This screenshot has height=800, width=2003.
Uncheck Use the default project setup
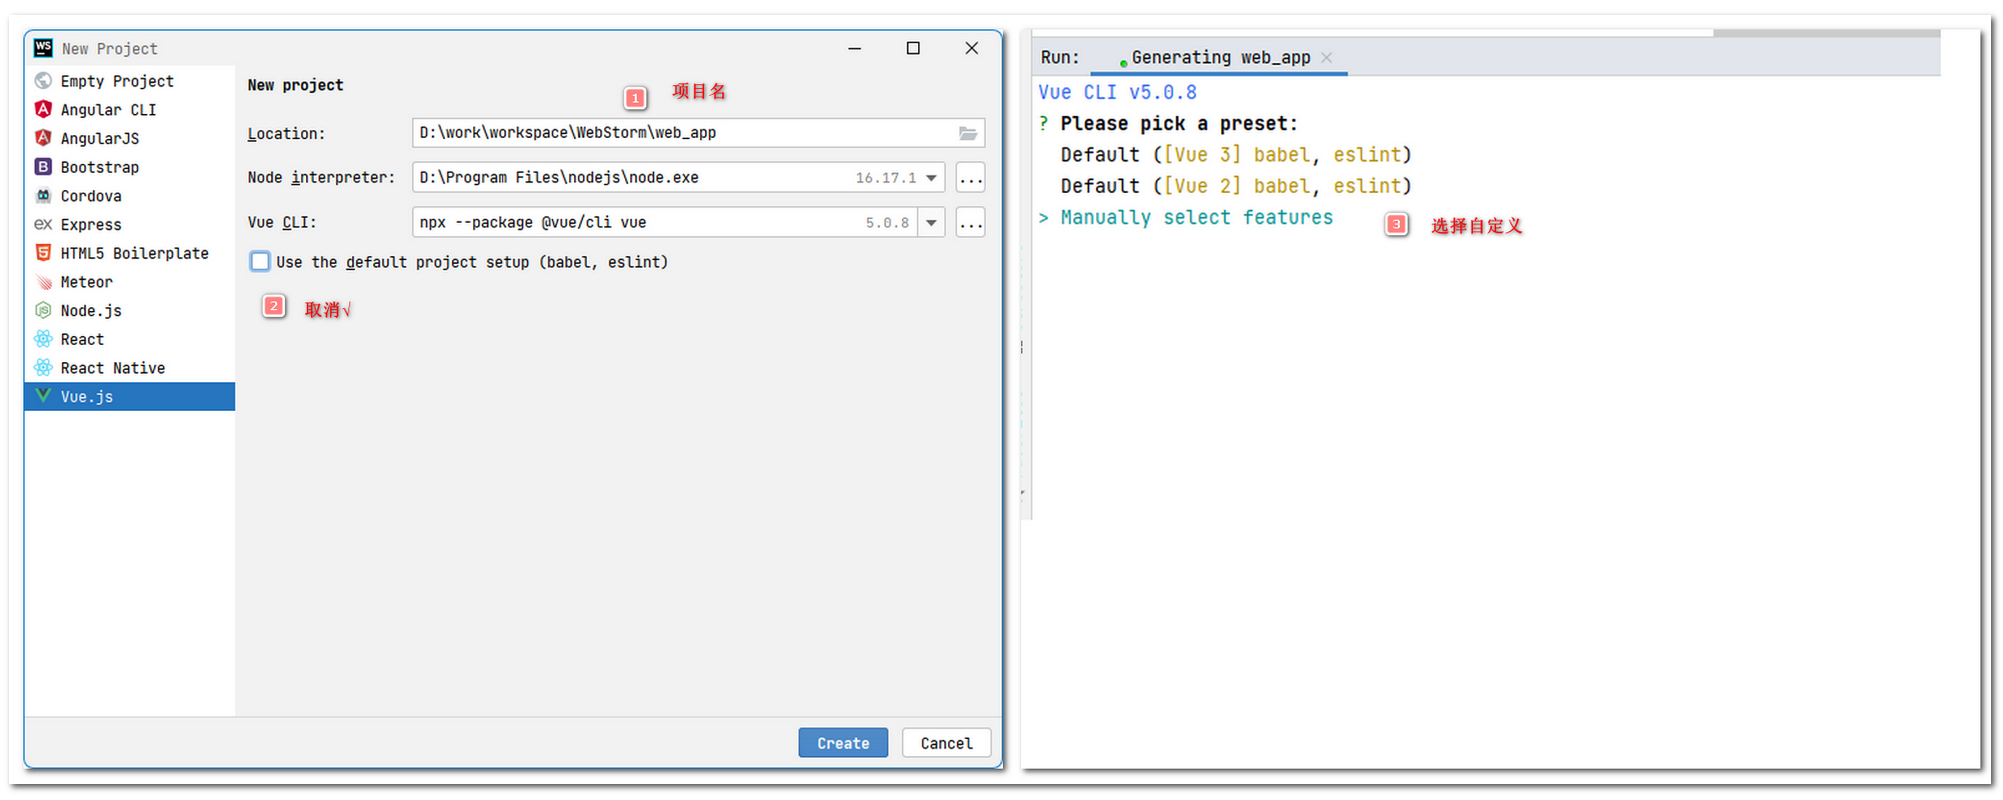click(260, 262)
